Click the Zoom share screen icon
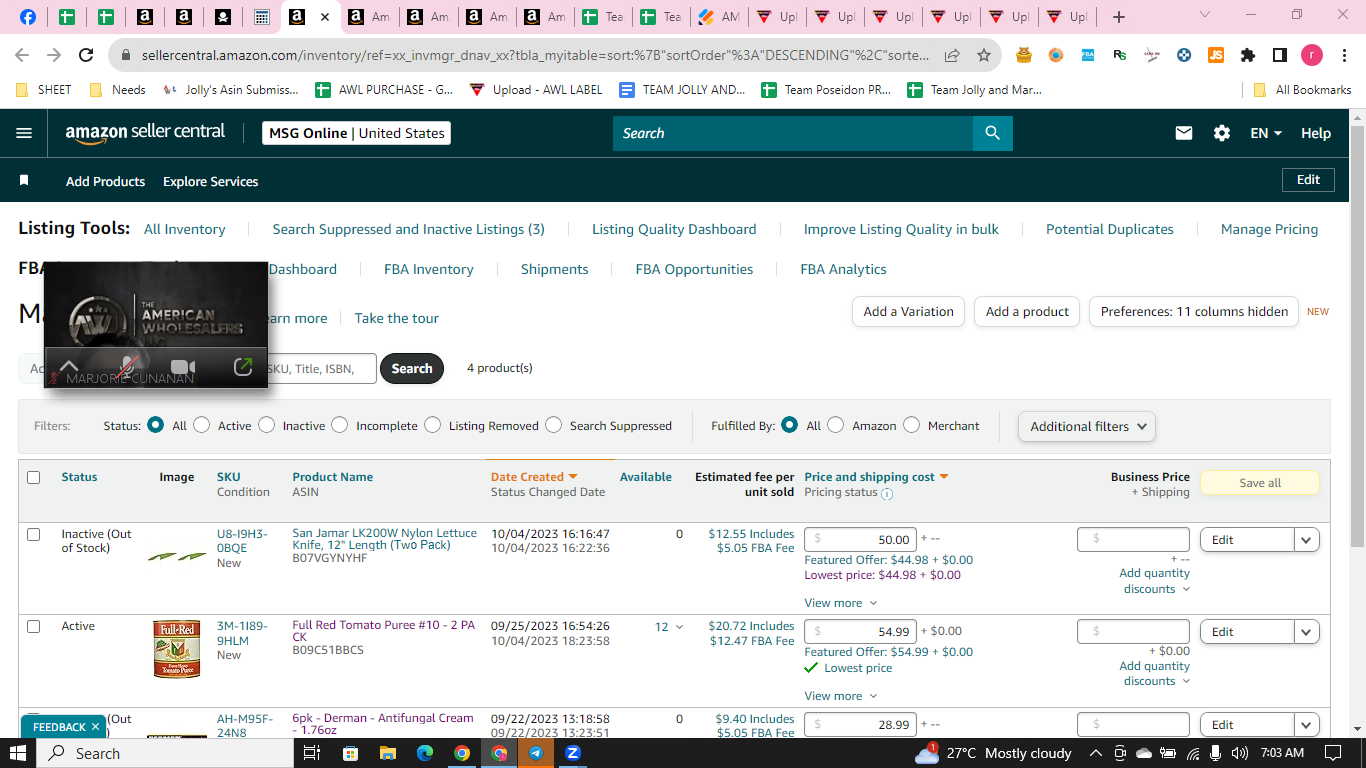Viewport: 1366px width, 768px height. click(x=242, y=367)
